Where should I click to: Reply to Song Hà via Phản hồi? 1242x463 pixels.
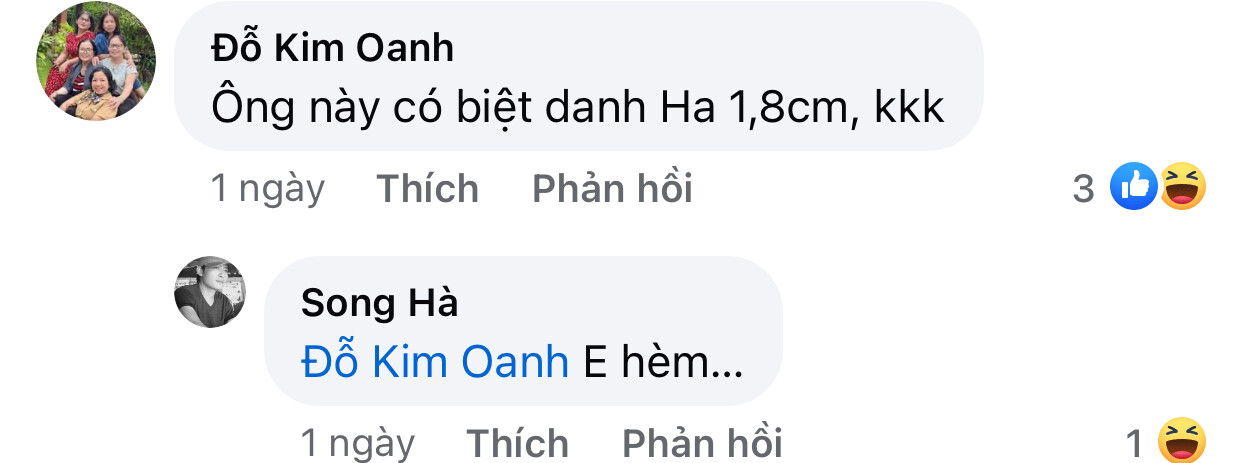click(702, 443)
